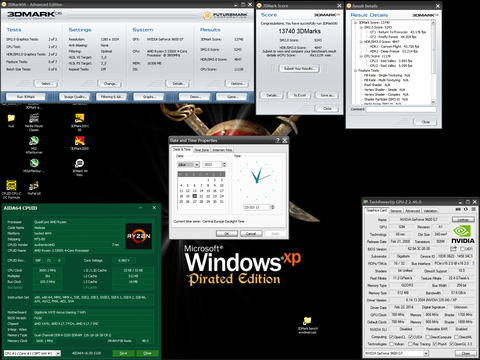This screenshot has height=360, width=480.
Task: Toggle the Ray Tracing checkbox in GPU-Z
Action: [x=410, y=344]
